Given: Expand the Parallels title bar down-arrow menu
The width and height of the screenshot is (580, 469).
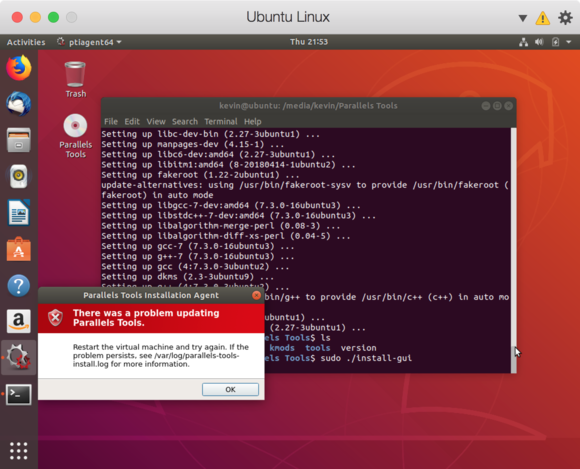Looking at the screenshot, I should [522, 18].
